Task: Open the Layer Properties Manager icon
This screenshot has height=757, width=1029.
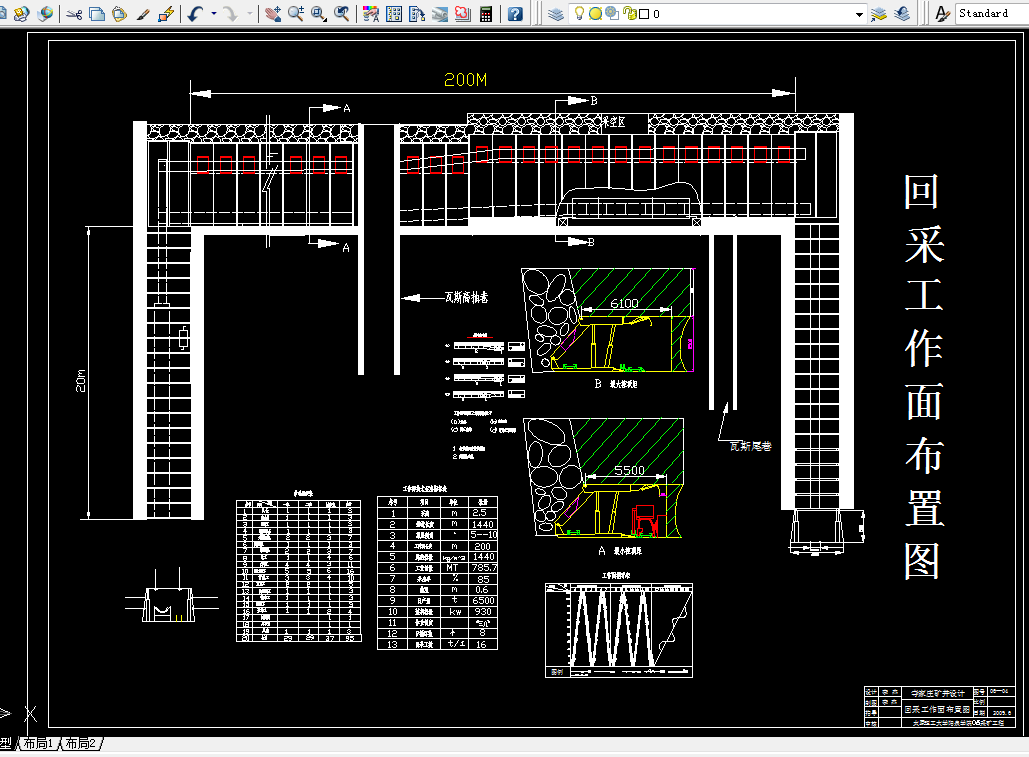Action: point(555,14)
